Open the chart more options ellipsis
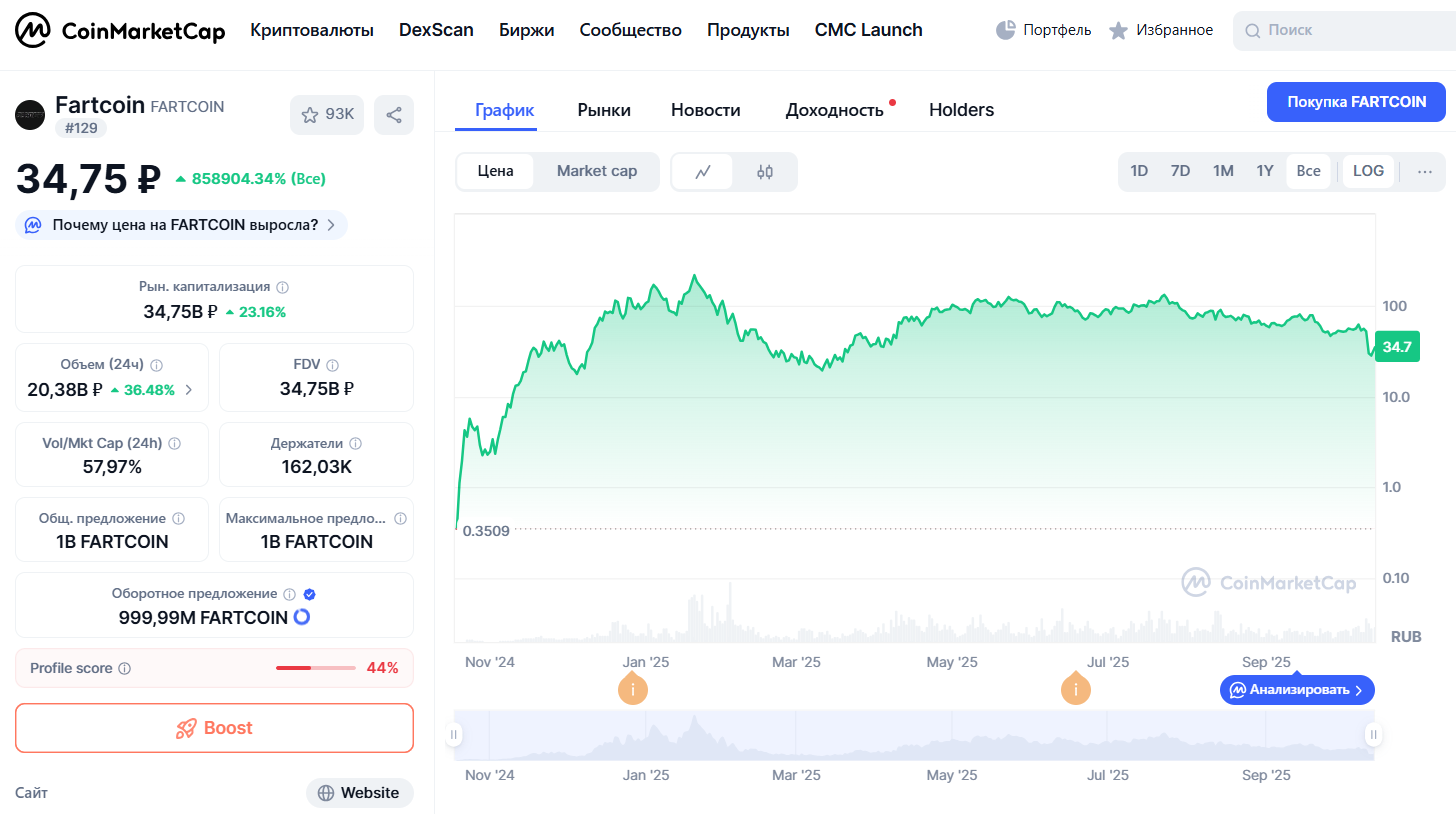Viewport: 1456px width, 814px height. (x=1425, y=171)
